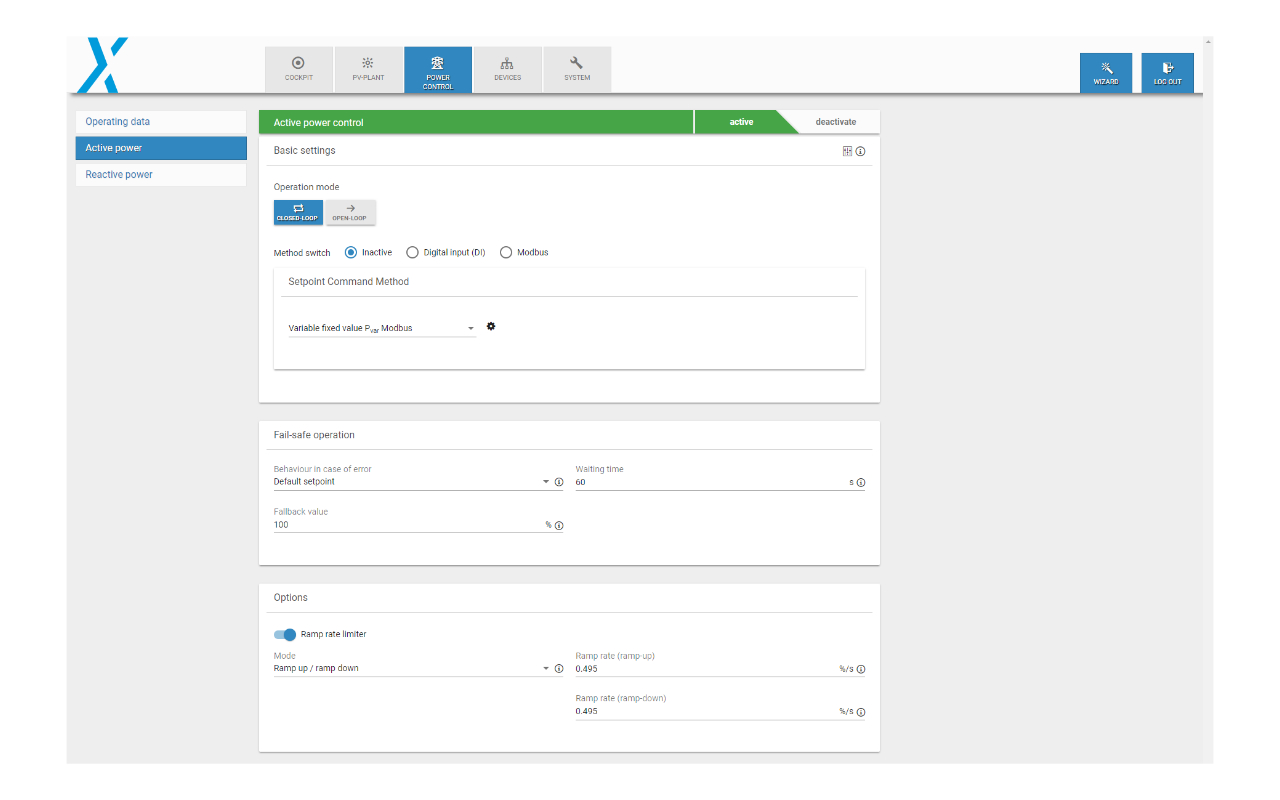Expand Behaviour in case of error dropdown

click(410, 482)
